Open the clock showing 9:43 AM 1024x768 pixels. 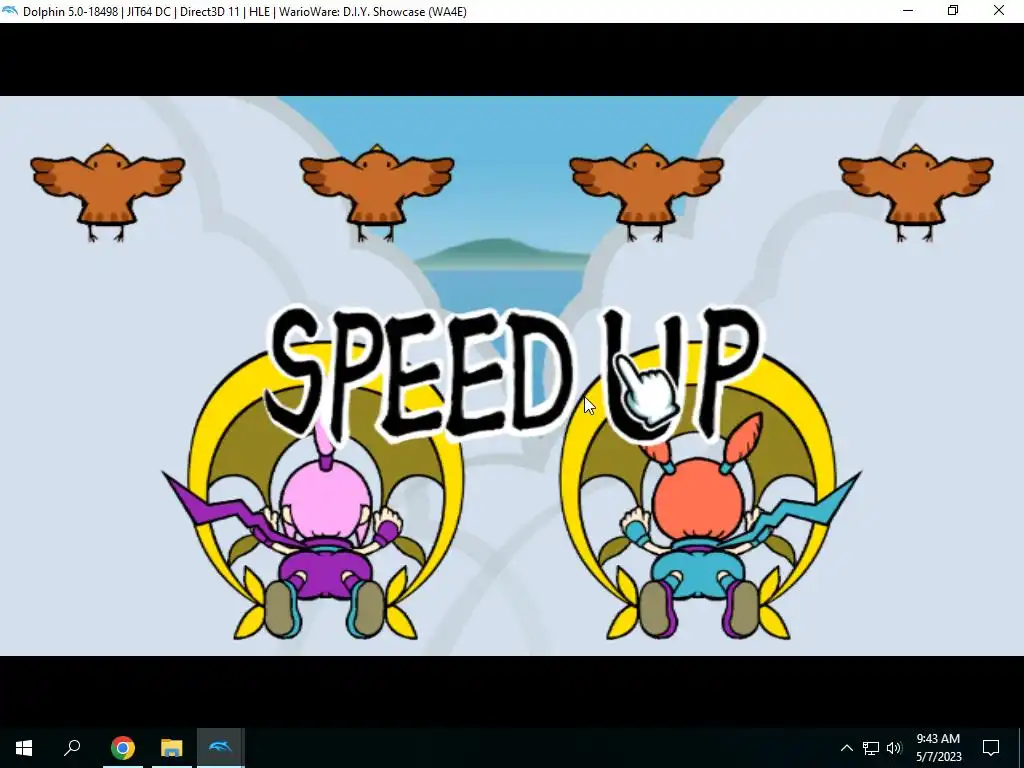click(x=938, y=748)
